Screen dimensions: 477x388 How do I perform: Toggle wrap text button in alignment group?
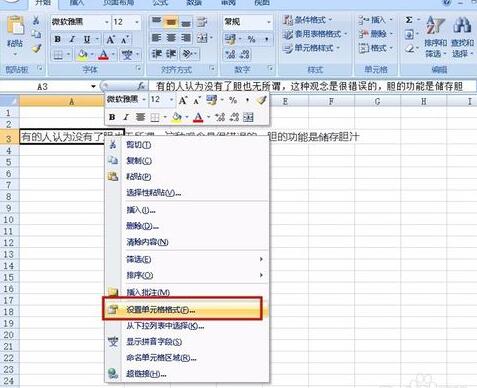click(x=202, y=22)
